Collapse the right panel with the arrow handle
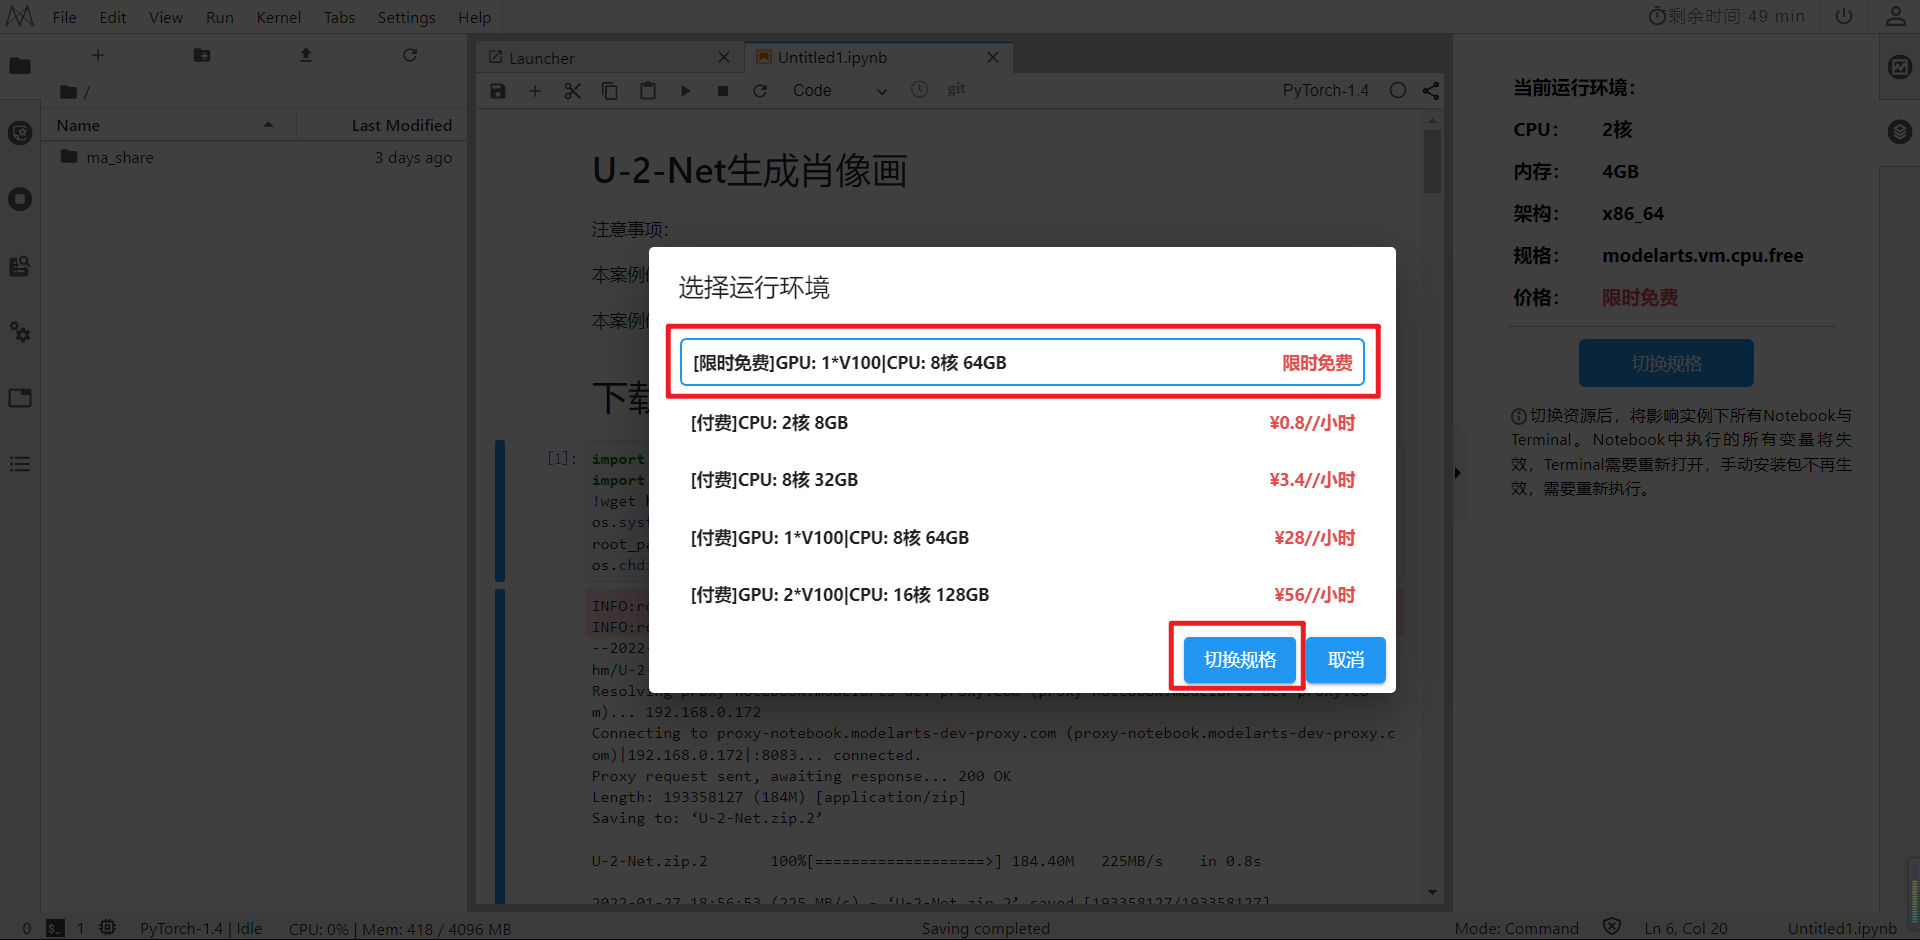The width and height of the screenshot is (1920, 940). (x=1458, y=473)
